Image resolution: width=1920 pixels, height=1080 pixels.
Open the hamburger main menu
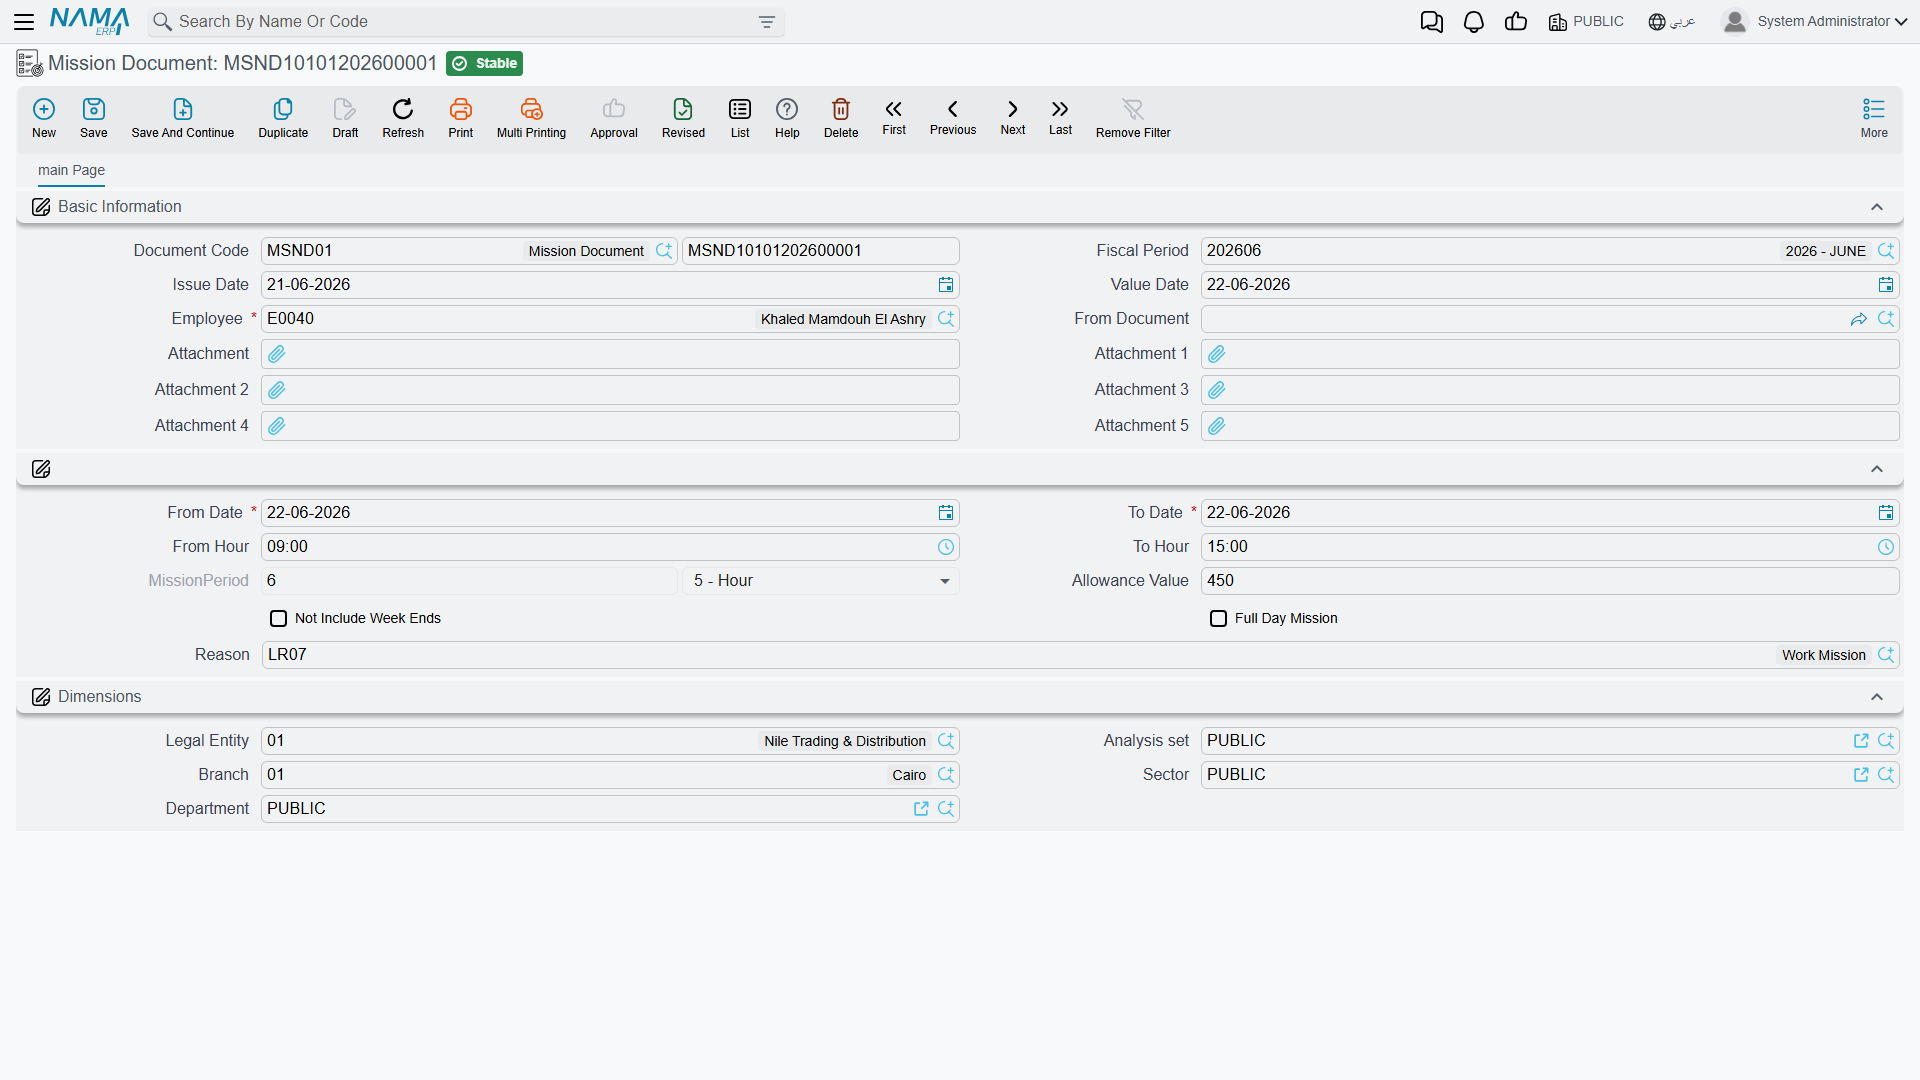click(x=24, y=22)
